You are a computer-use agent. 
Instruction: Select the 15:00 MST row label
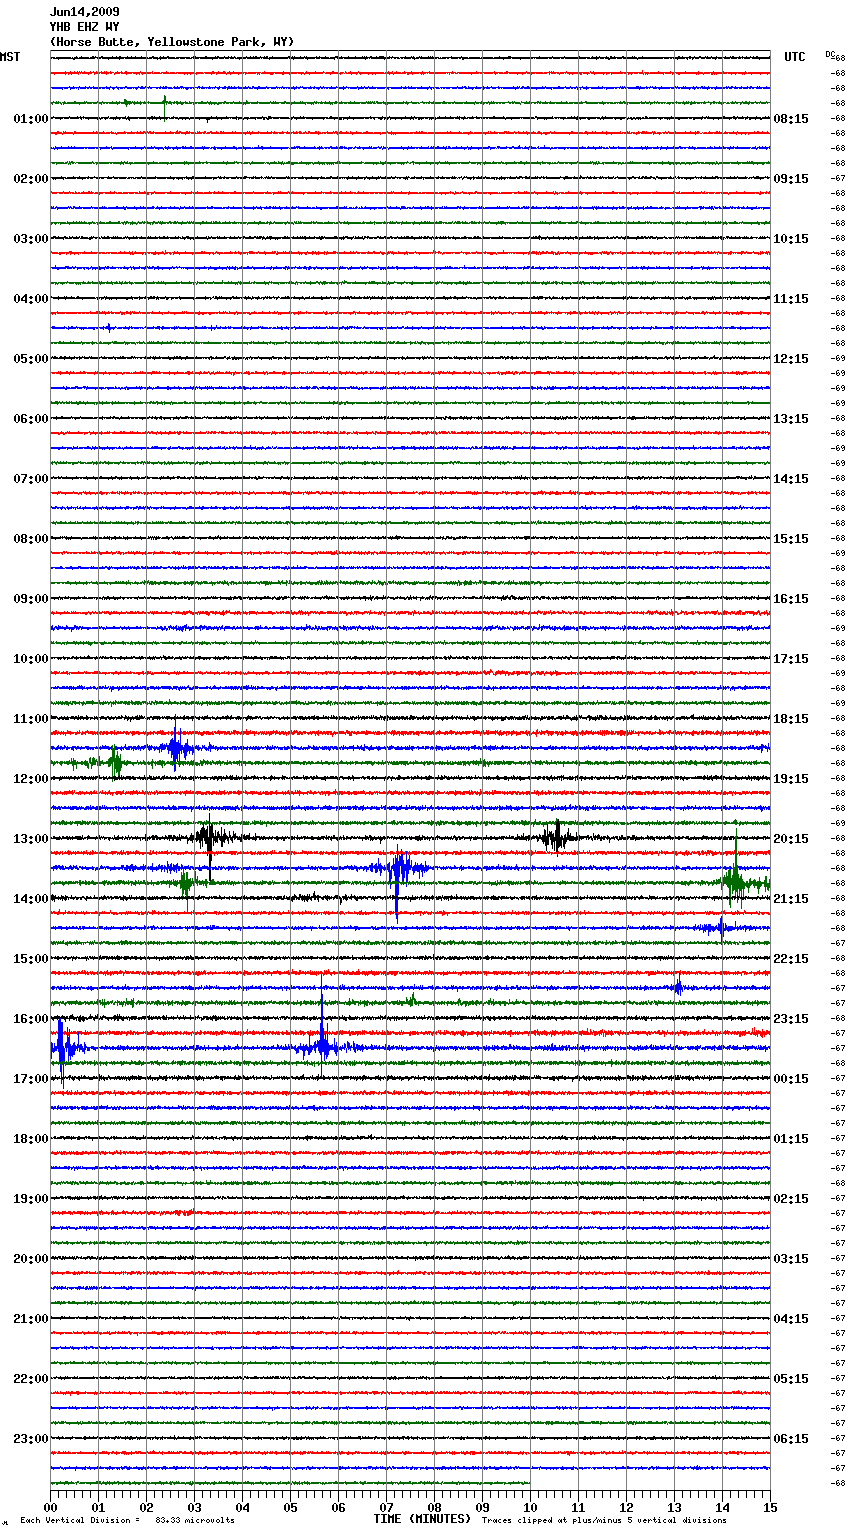click(x=31, y=959)
